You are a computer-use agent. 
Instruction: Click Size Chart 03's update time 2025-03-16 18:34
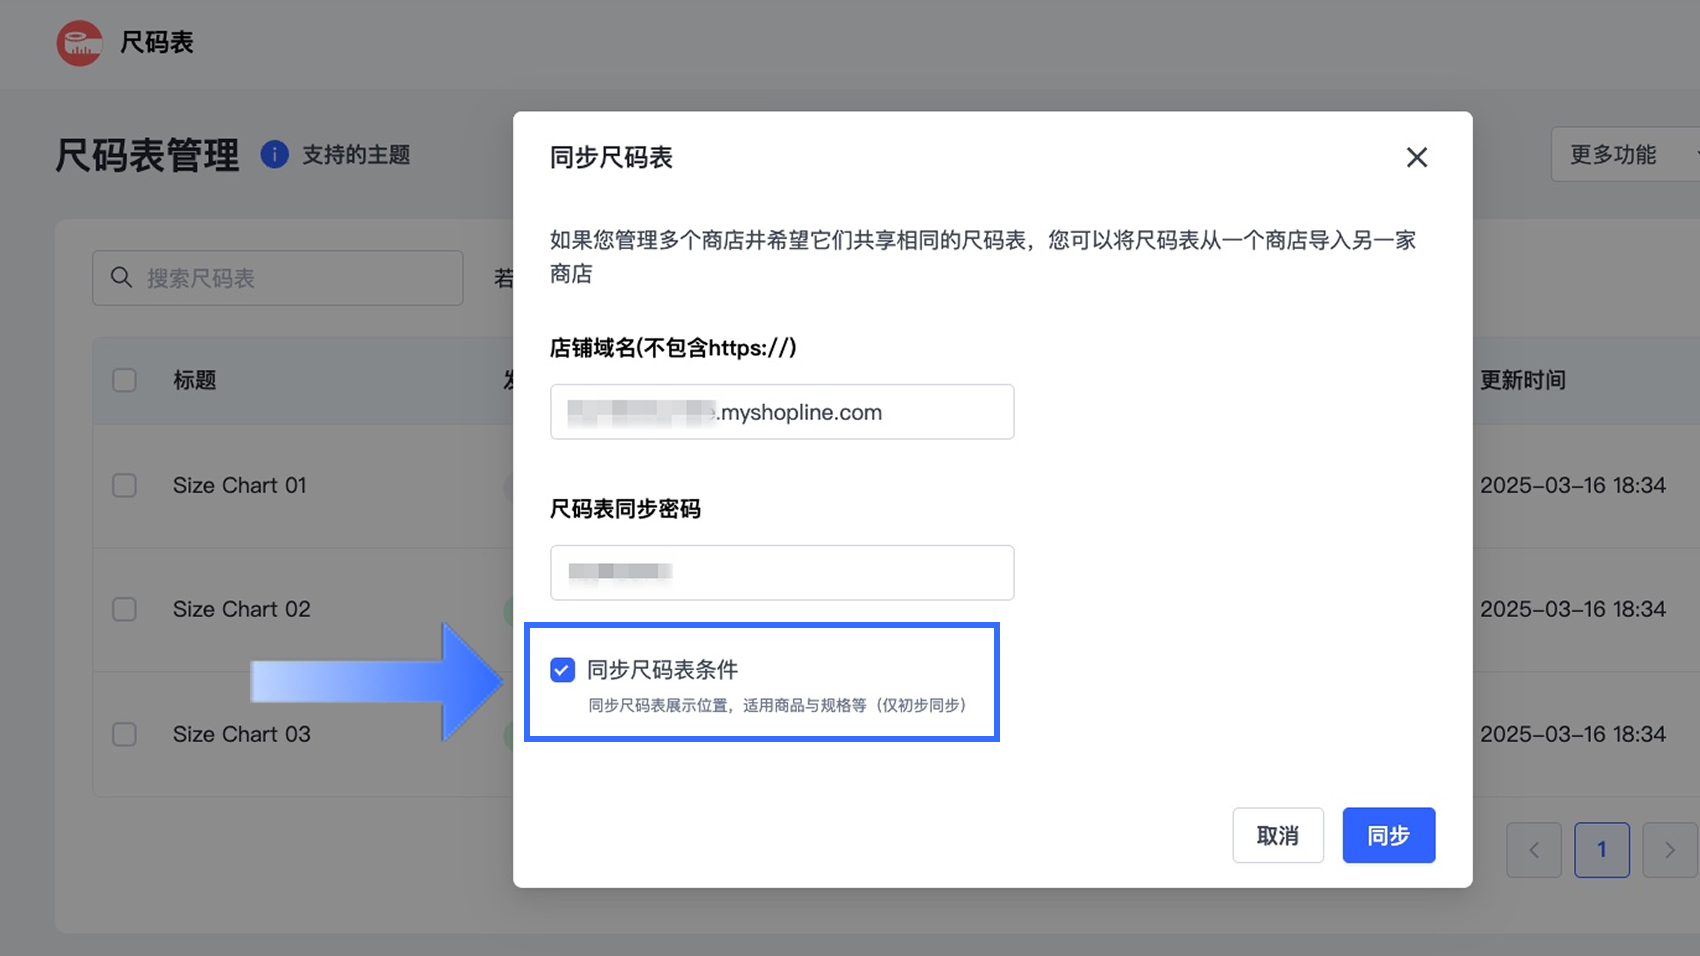coord(1573,734)
